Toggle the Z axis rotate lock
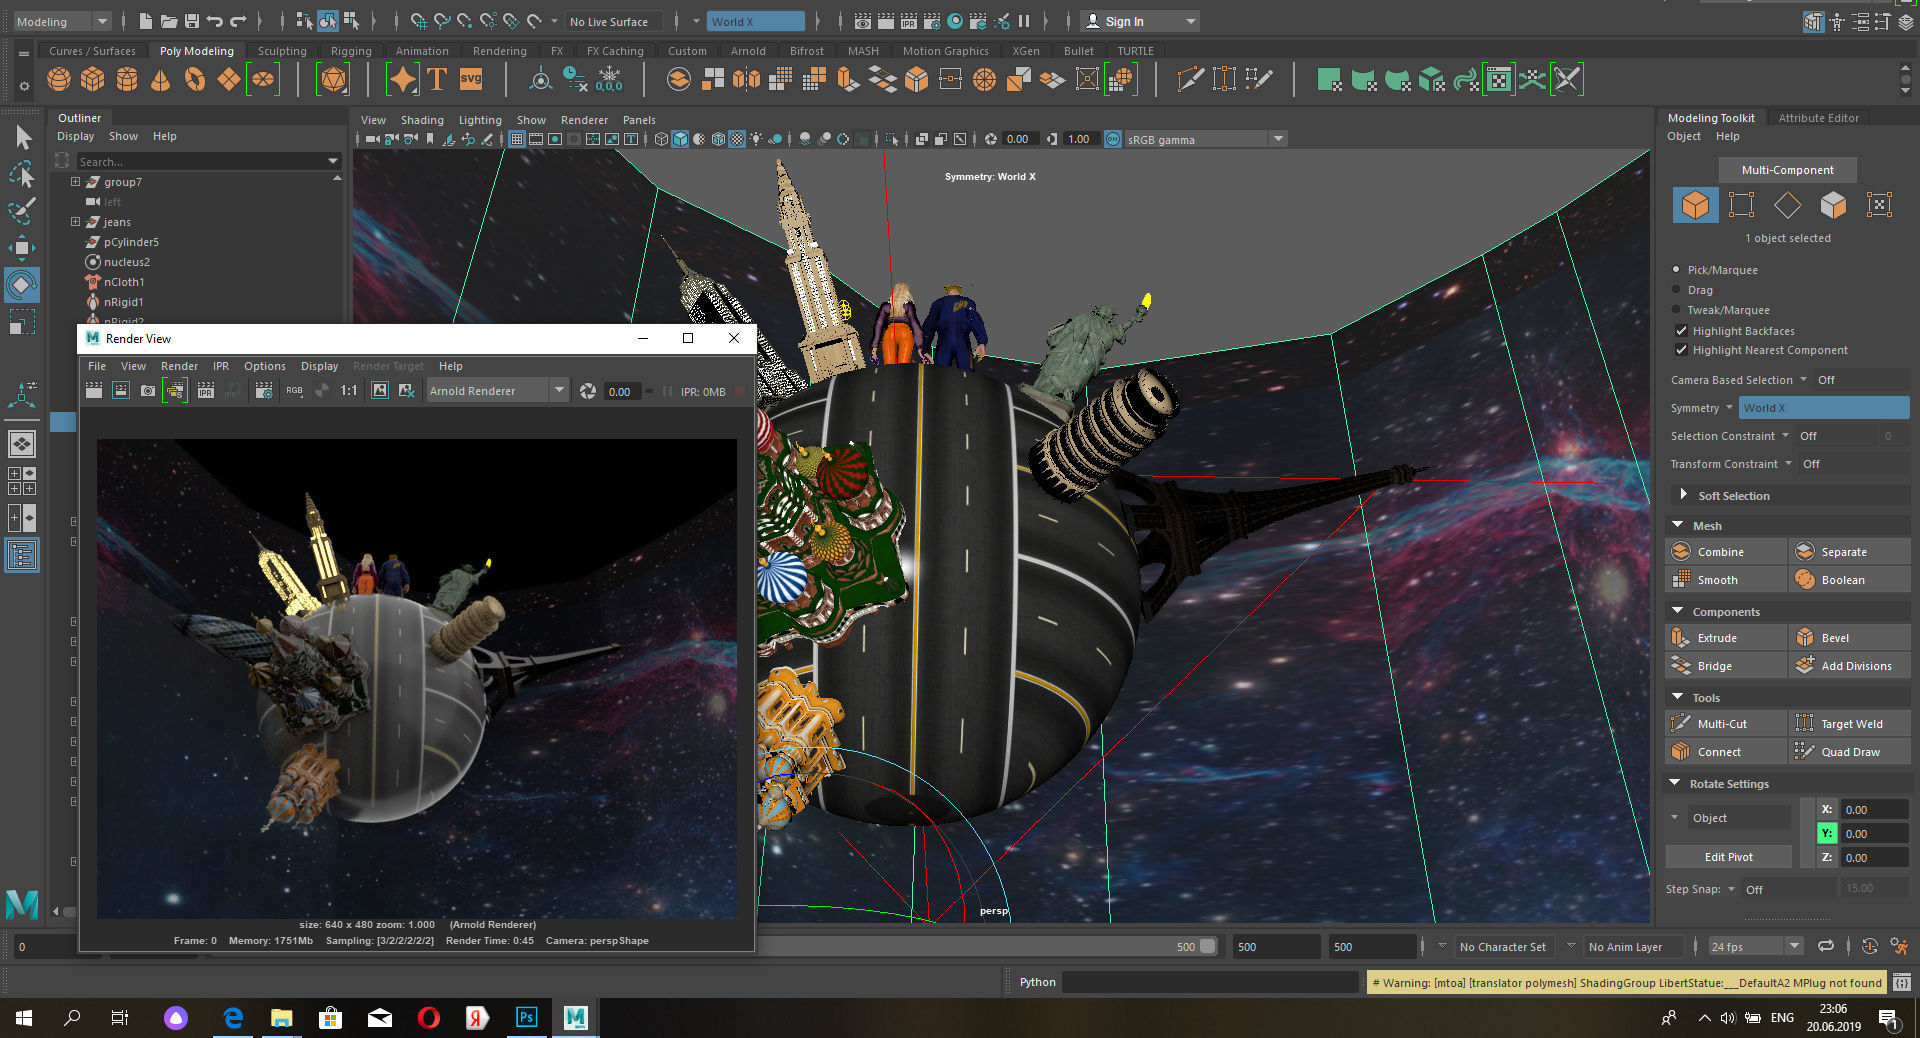This screenshot has width=1920, height=1038. point(1827,857)
